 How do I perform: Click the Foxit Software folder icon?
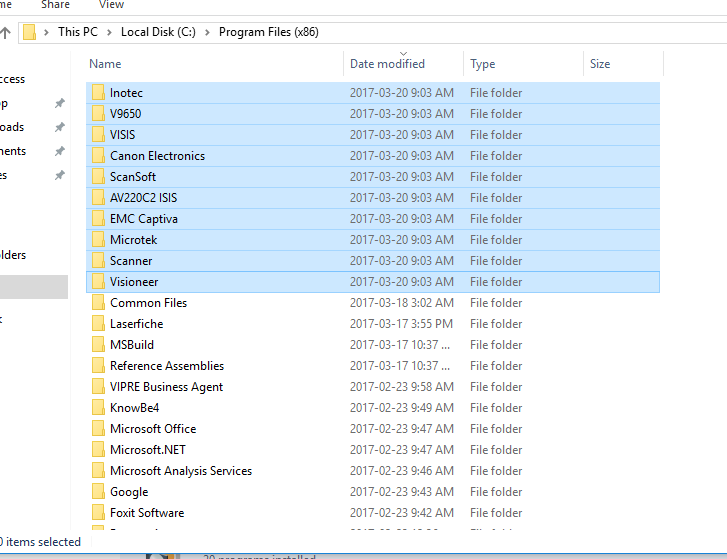pyautogui.click(x=98, y=513)
